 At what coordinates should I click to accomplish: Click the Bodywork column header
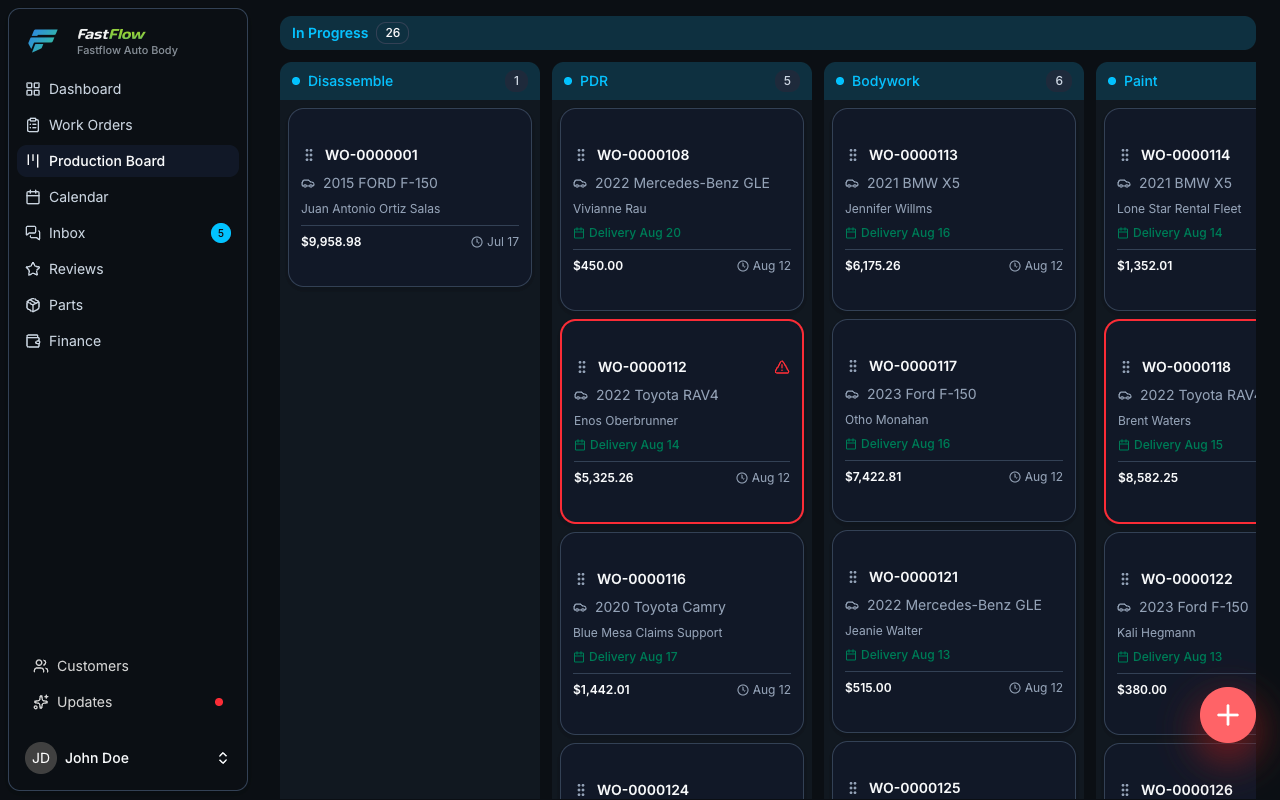(x=954, y=81)
